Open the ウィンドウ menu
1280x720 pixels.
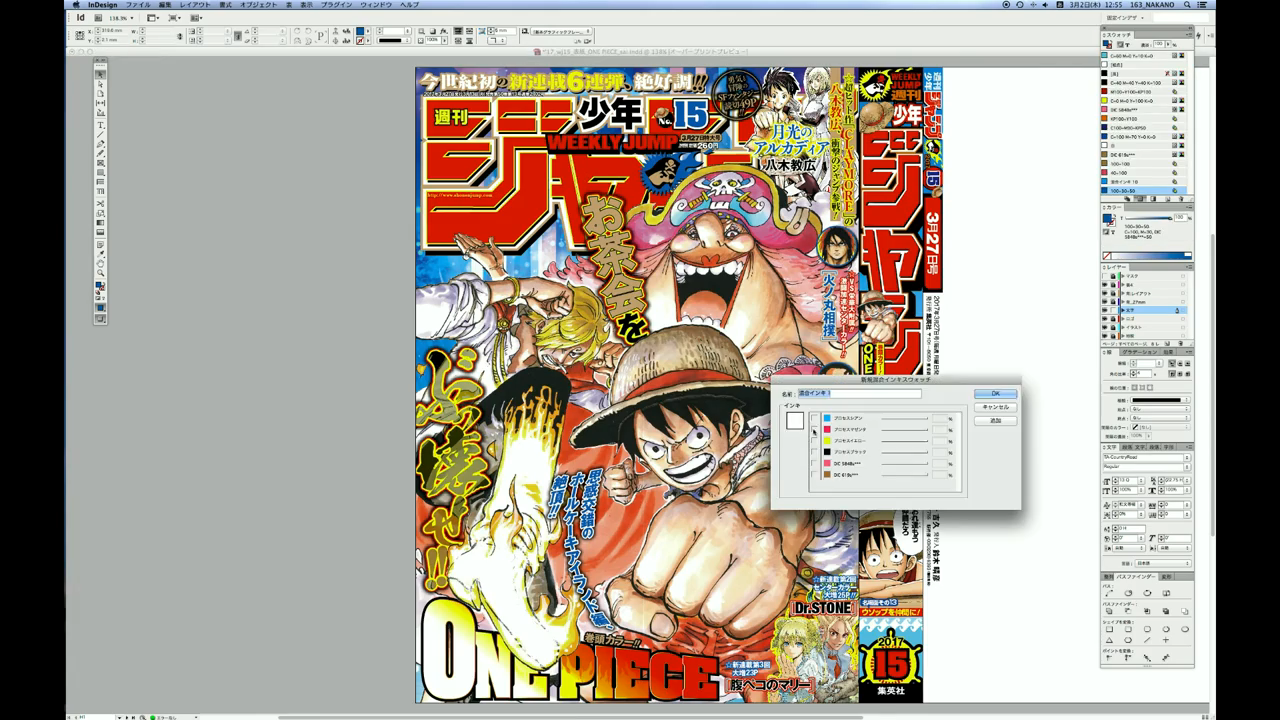[376, 5]
